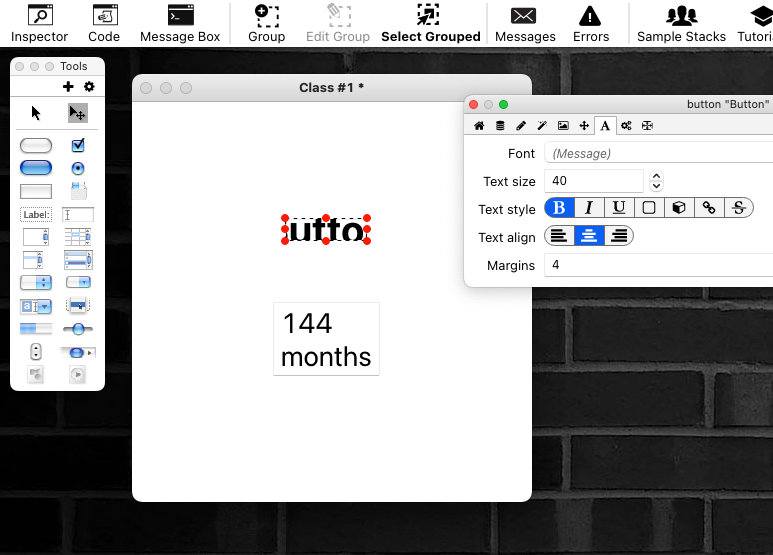Choose the checkbox control in Tools palette
Image resolution: width=773 pixels, height=555 pixels.
(78, 146)
